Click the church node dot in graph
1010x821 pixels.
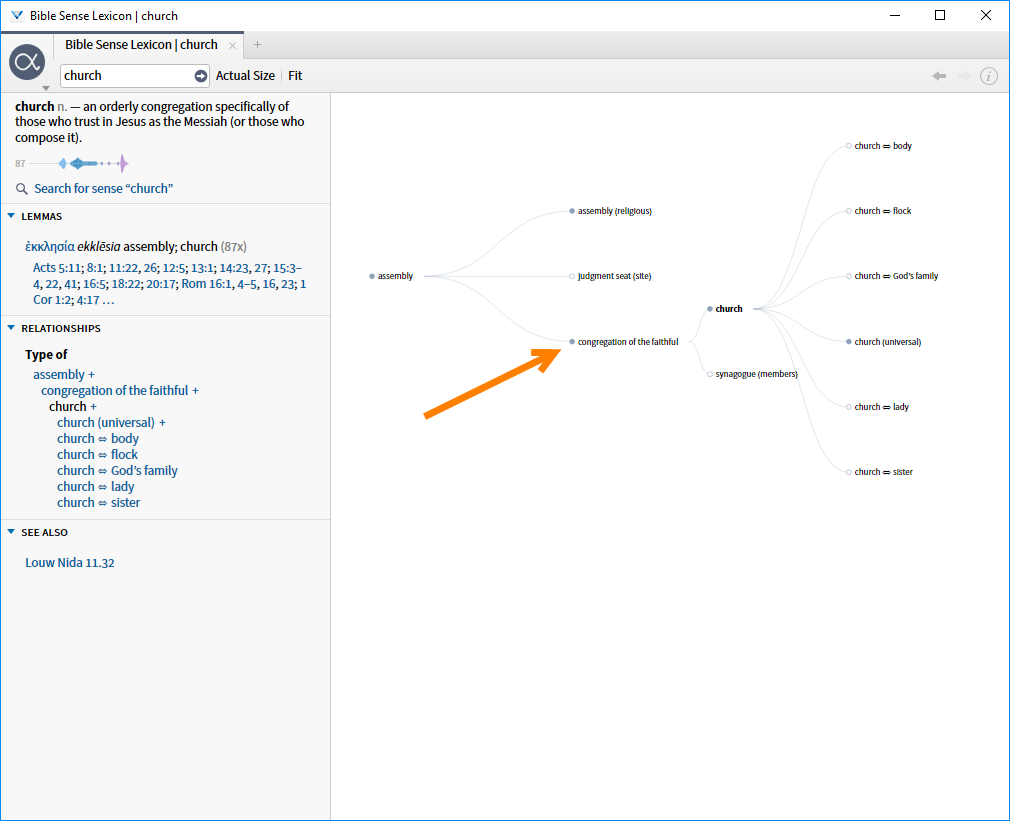point(710,309)
